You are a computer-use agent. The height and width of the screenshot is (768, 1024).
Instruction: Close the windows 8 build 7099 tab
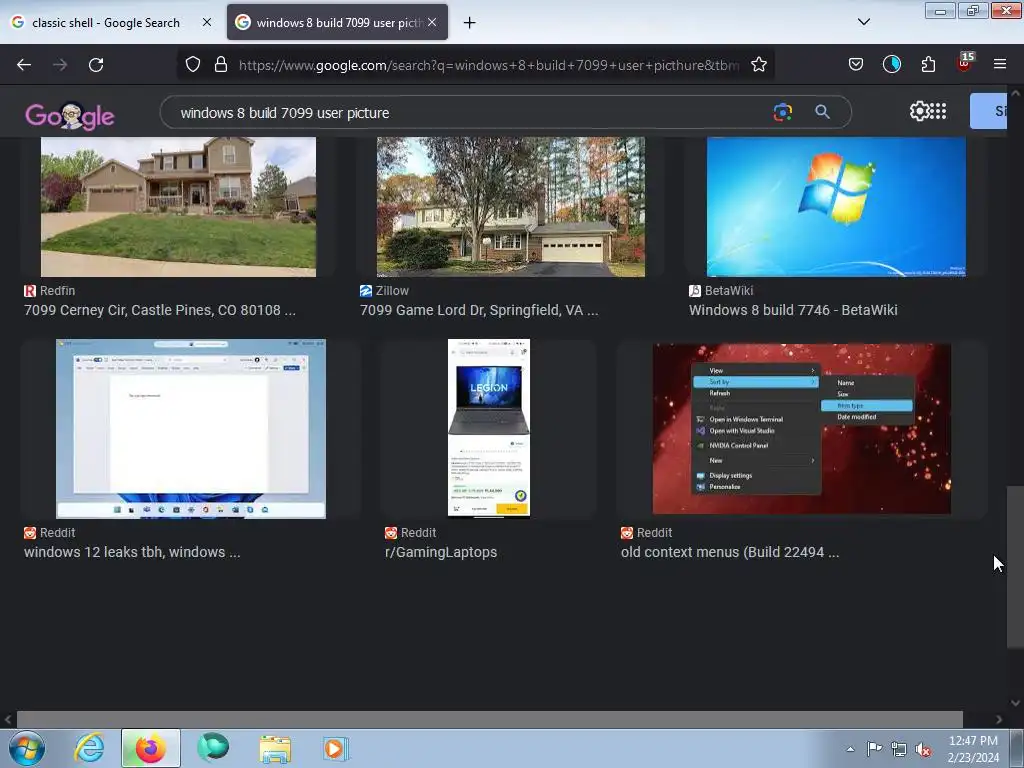tap(432, 22)
